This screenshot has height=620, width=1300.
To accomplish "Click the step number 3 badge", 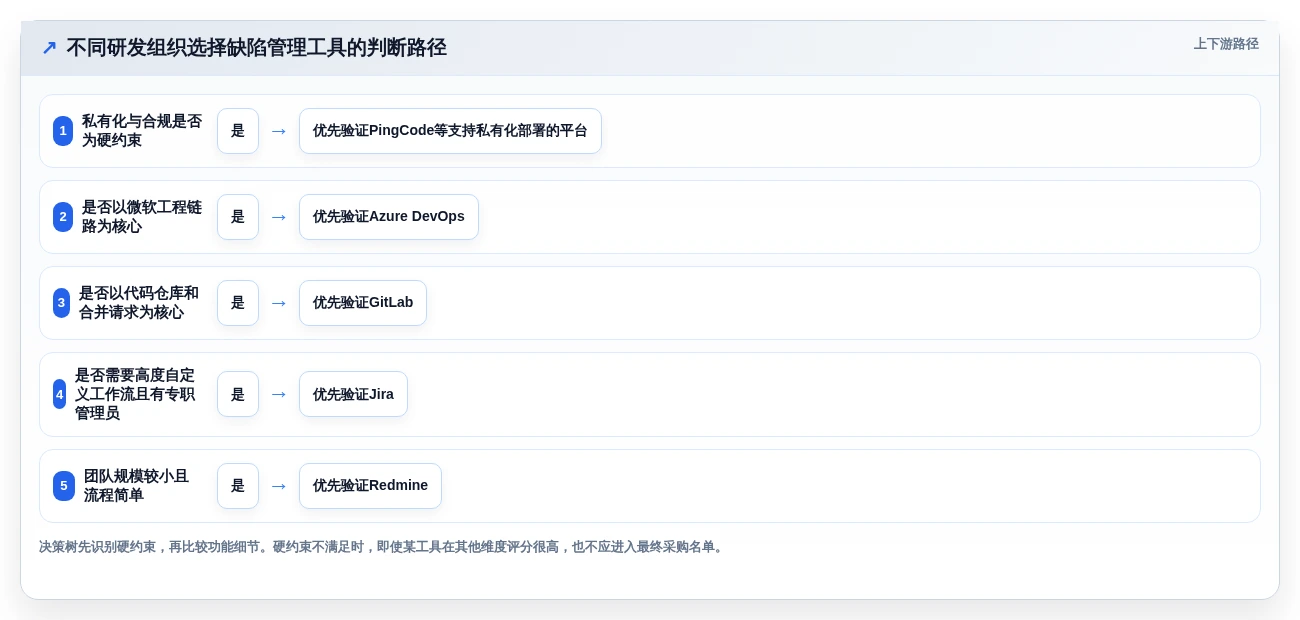I will coord(62,303).
